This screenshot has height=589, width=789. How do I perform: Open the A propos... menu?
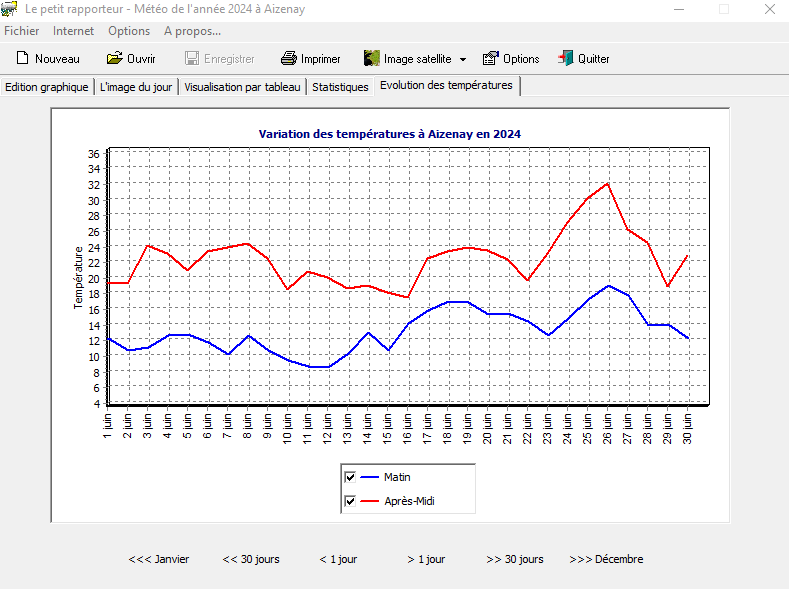192,31
